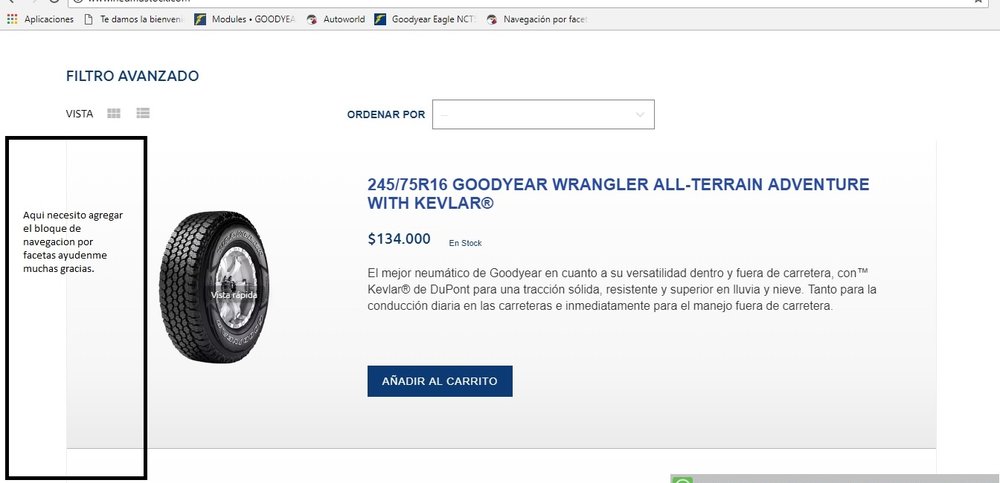Click the Ordenar Por chevron arrow

click(x=640, y=115)
